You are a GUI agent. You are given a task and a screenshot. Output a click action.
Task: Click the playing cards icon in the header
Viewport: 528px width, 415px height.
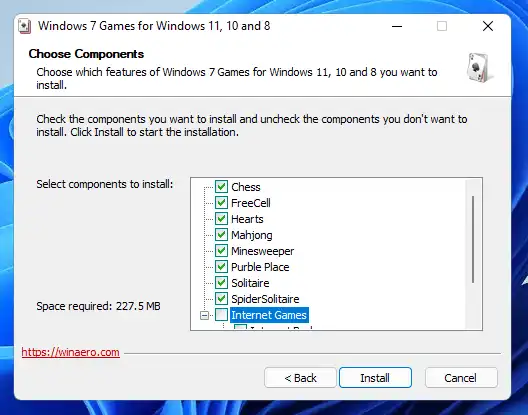(x=479, y=67)
